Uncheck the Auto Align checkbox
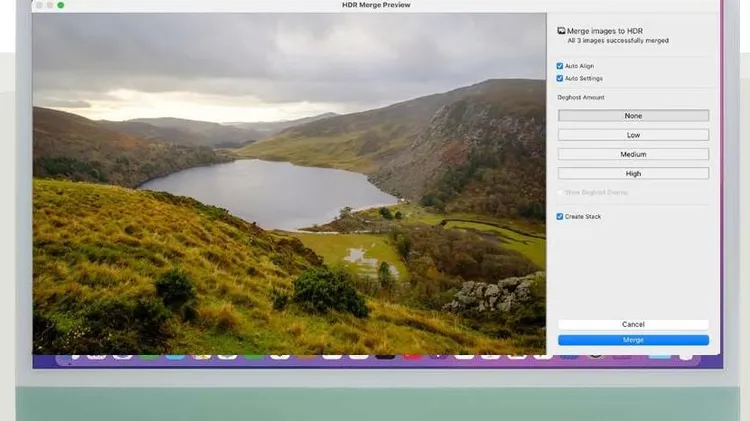 point(560,66)
